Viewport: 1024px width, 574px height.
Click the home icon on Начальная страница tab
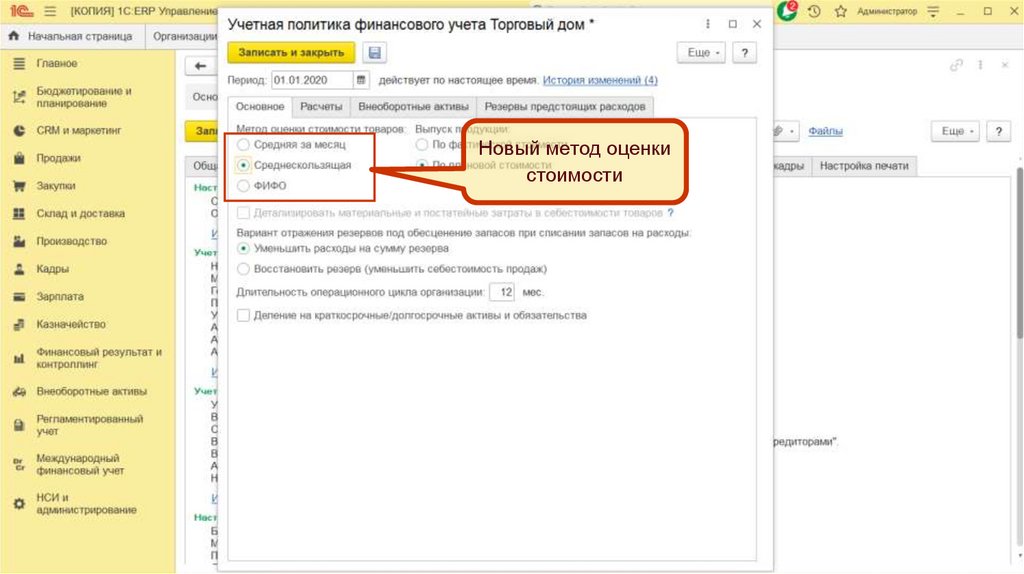point(14,36)
